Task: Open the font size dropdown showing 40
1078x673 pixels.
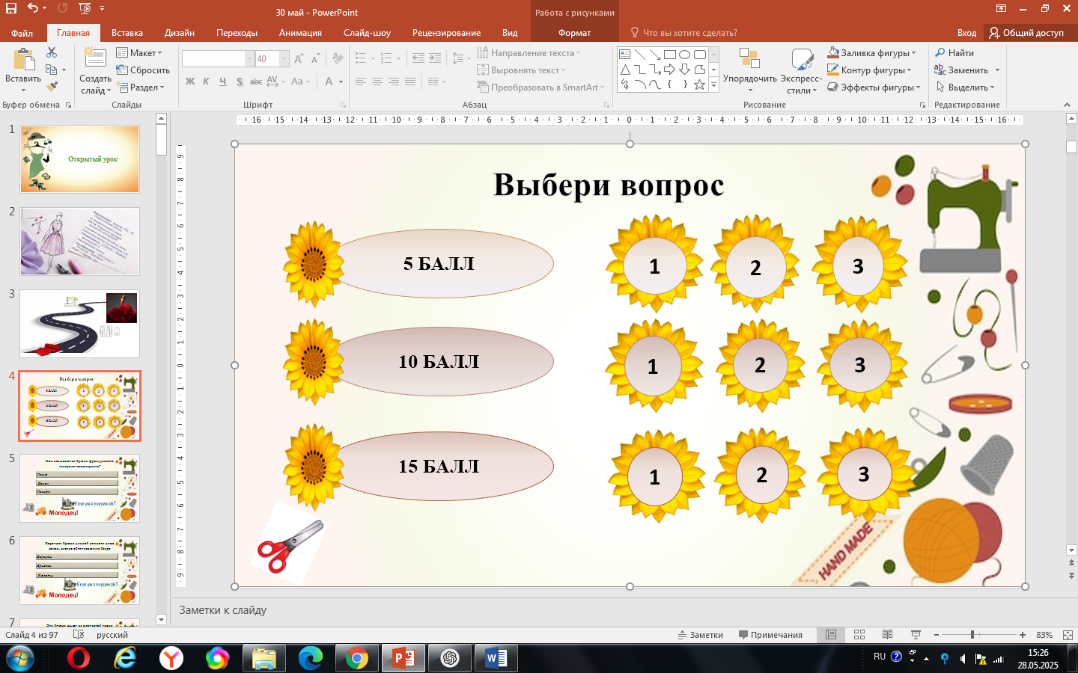Action: click(284, 59)
